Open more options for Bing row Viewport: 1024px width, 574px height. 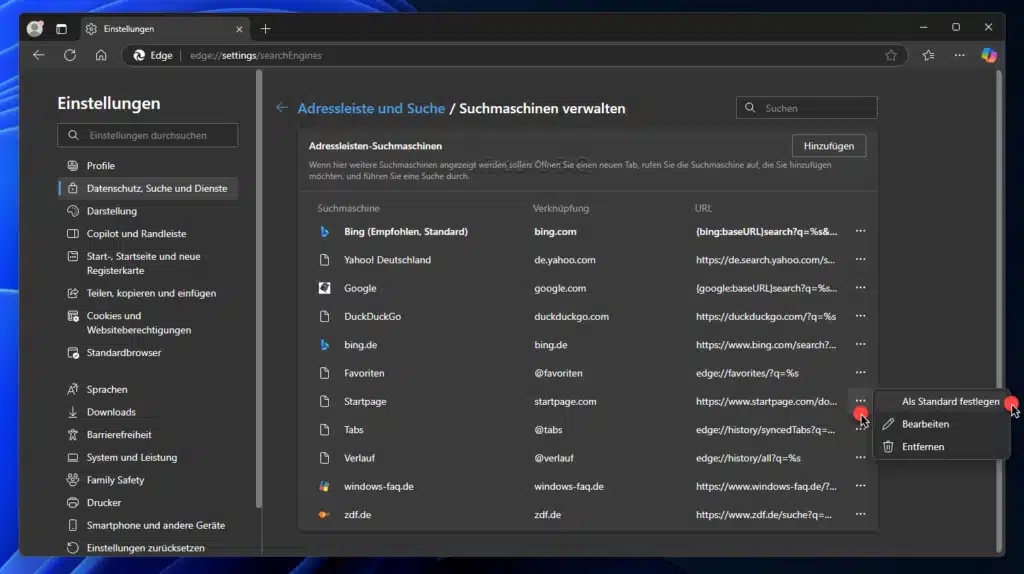coord(860,231)
